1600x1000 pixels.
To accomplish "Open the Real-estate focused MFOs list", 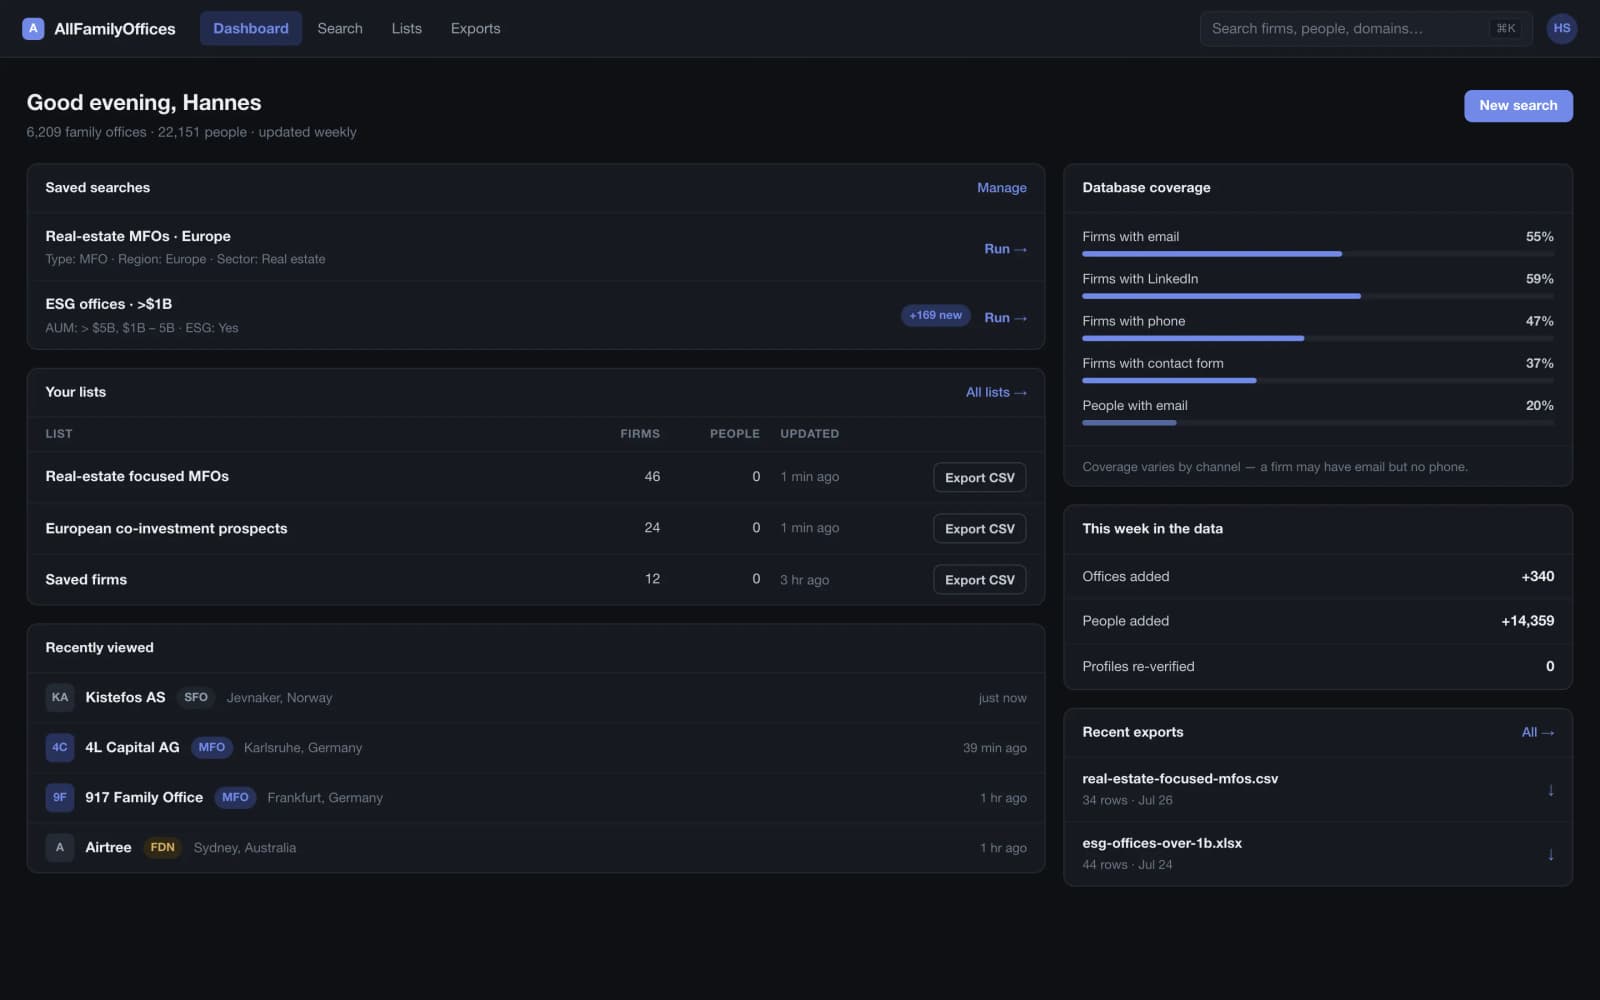I will 137,476.
